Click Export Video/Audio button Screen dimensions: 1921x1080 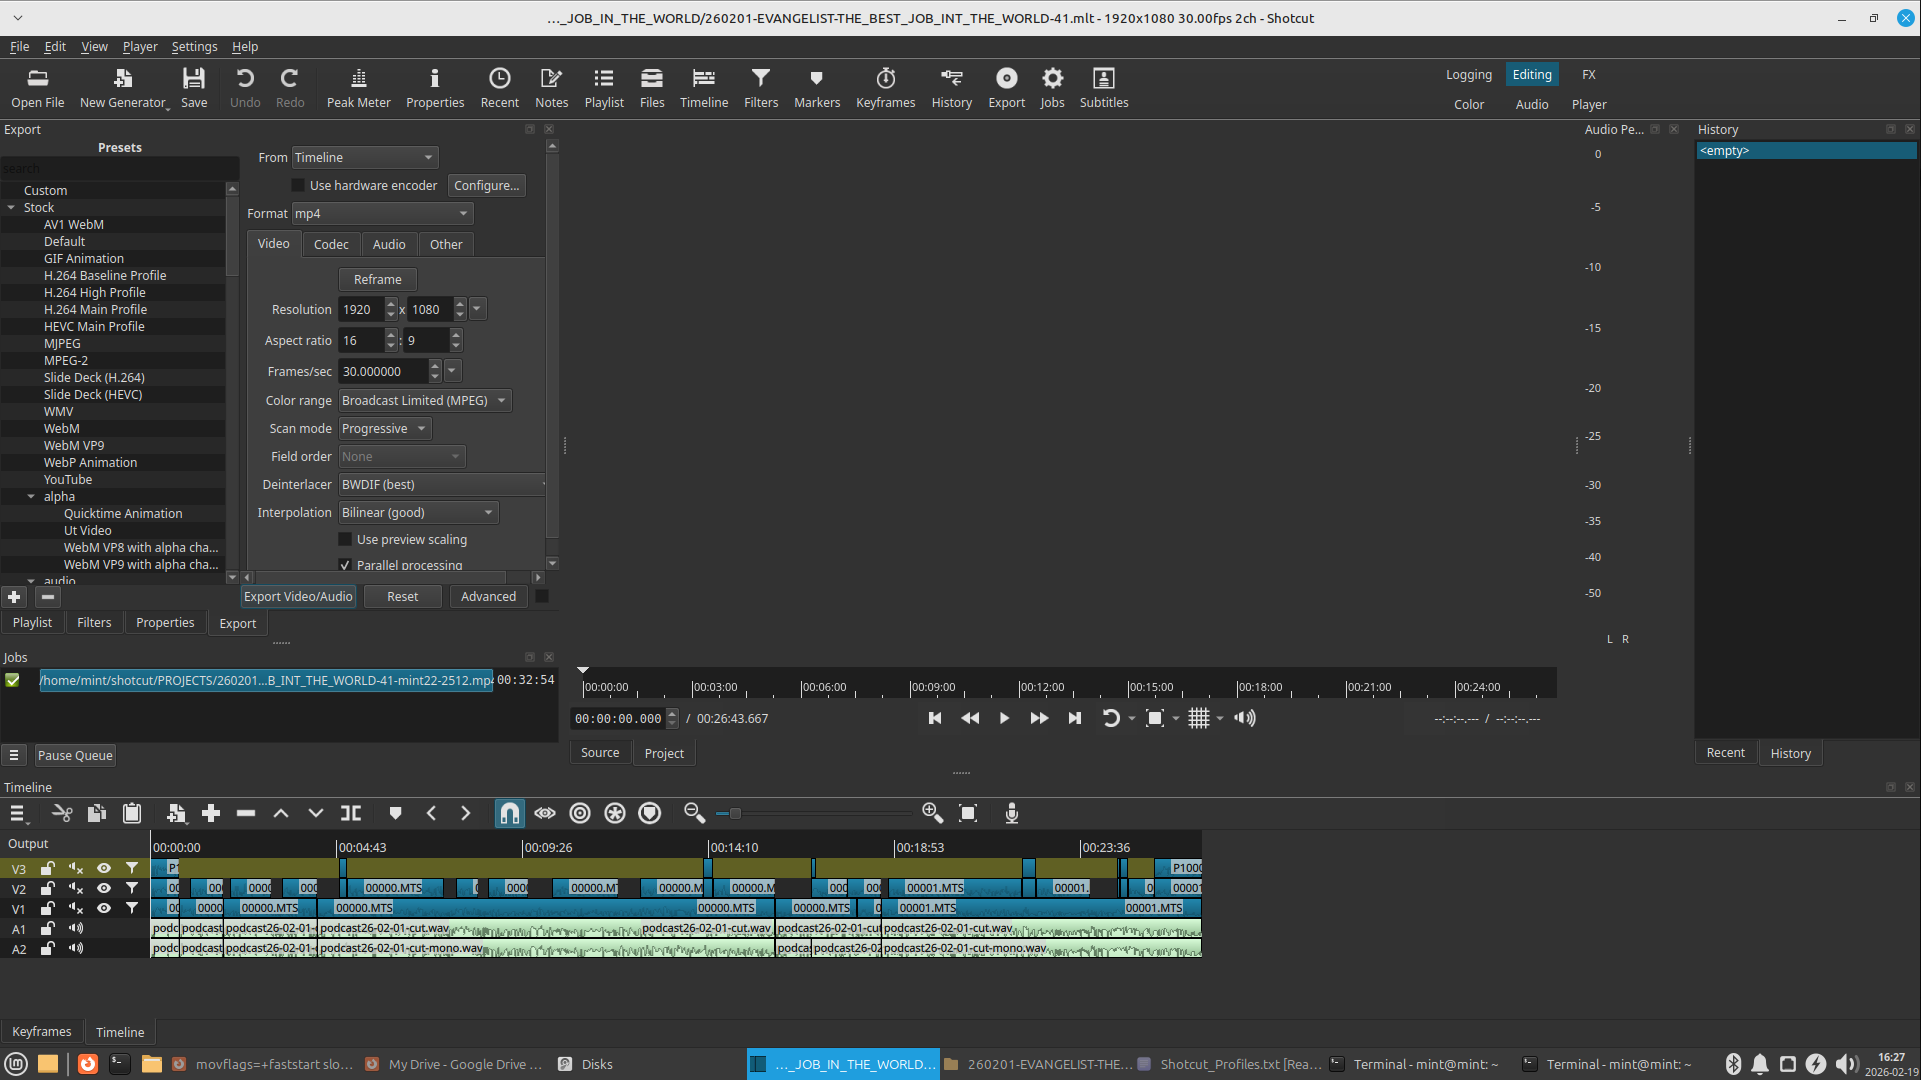(298, 597)
